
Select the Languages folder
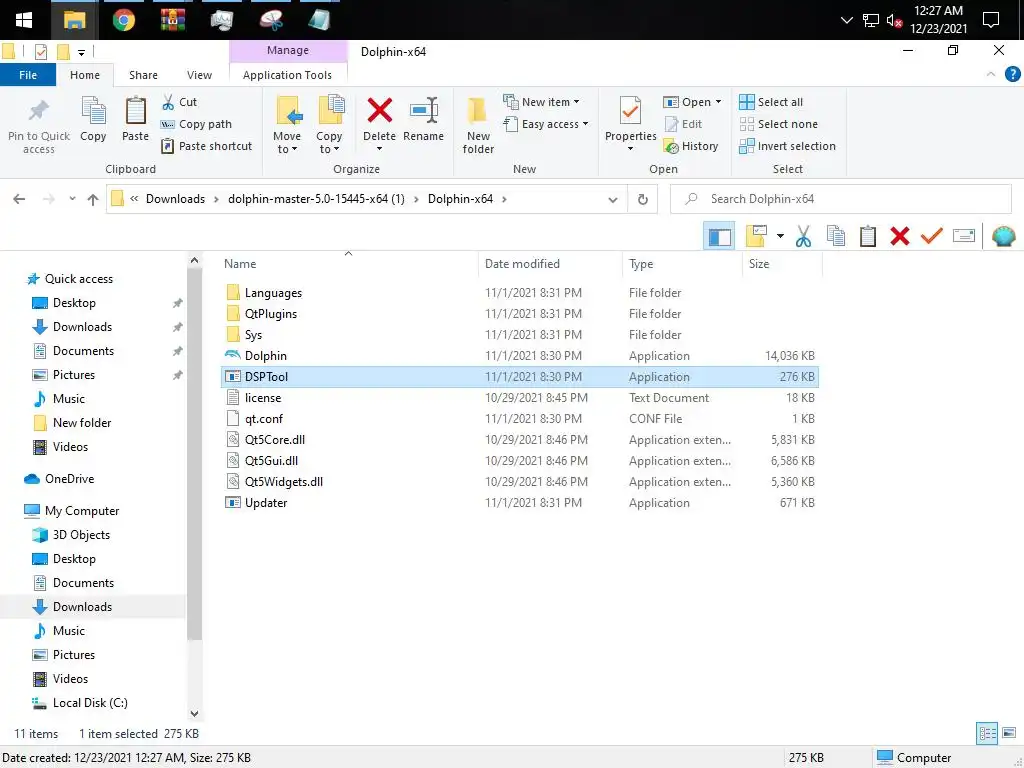(x=520, y=293)
